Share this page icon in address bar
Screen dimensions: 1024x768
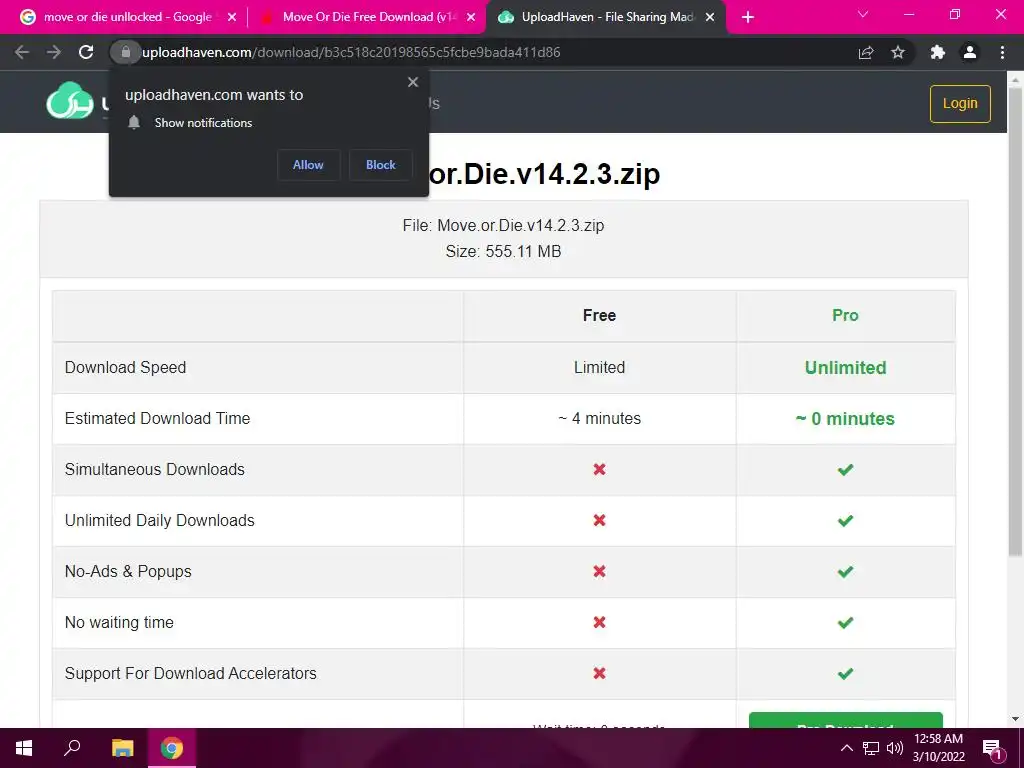[866, 52]
